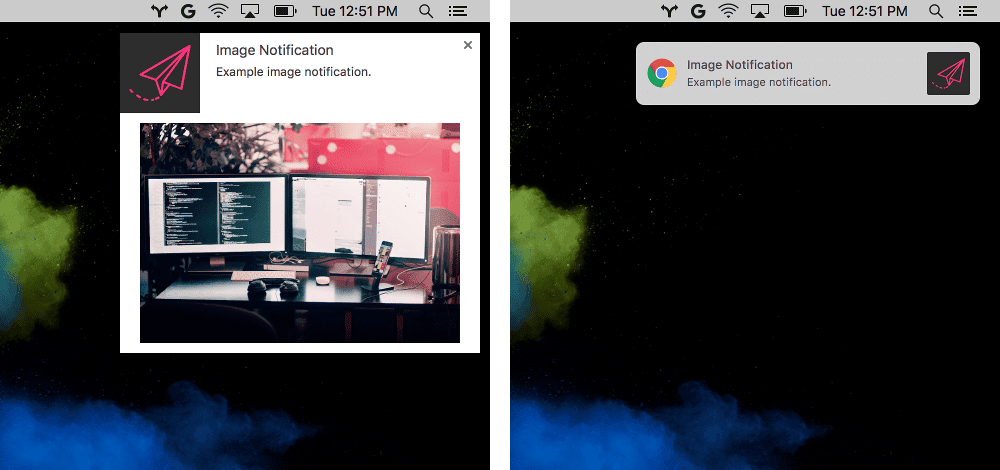Image resolution: width=1000 pixels, height=470 pixels.
Task: Click the Wi-Fi icon in the left screenshot's menu bar
Action: point(218,11)
